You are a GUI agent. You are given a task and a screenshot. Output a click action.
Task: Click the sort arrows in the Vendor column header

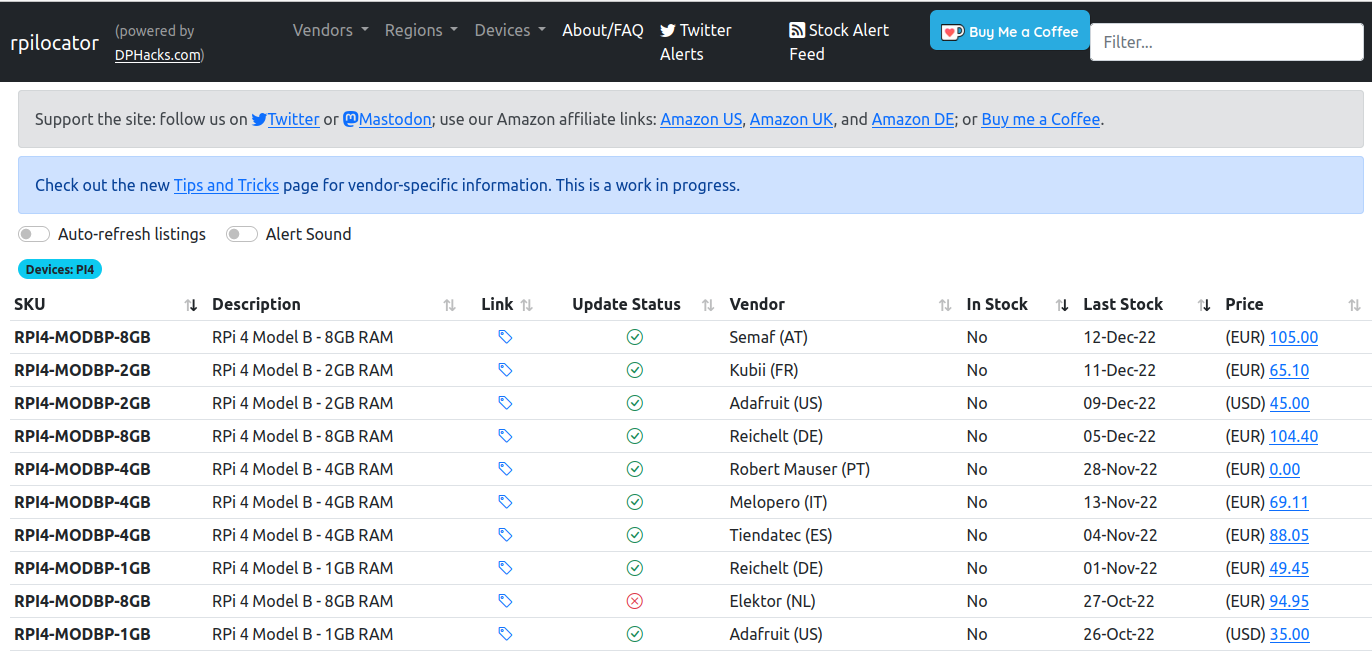(x=945, y=305)
